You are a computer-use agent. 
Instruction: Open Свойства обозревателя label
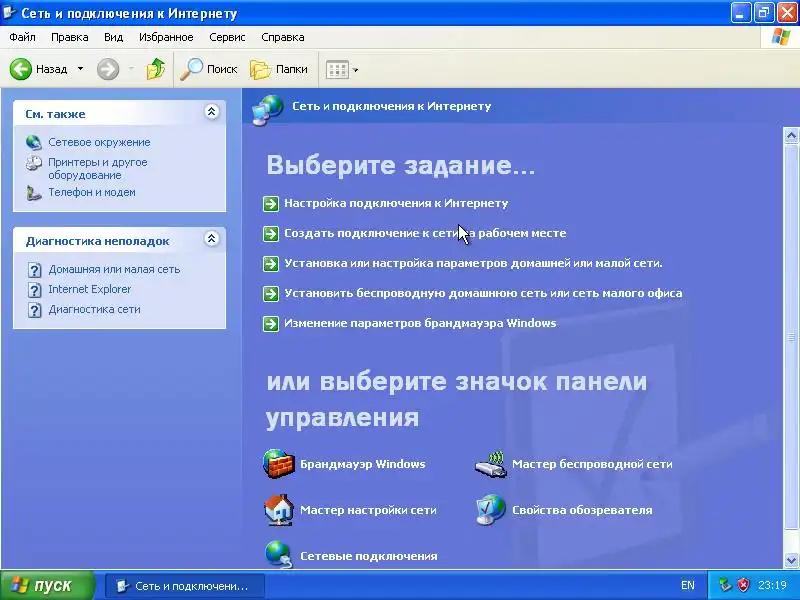coord(582,510)
